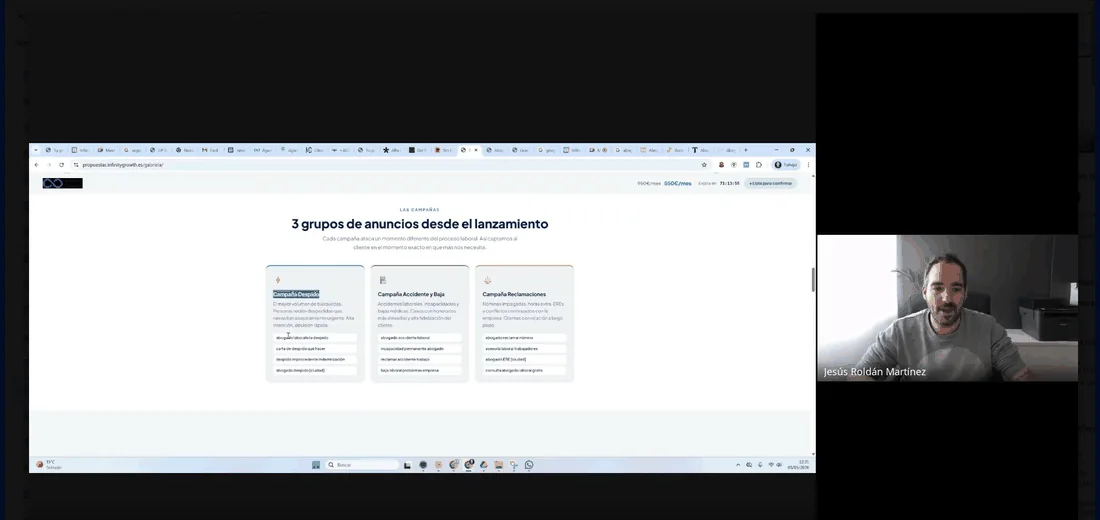The height and width of the screenshot is (520, 1100).
Task: Switch to the Gmail tab in browser
Action: click(210, 149)
